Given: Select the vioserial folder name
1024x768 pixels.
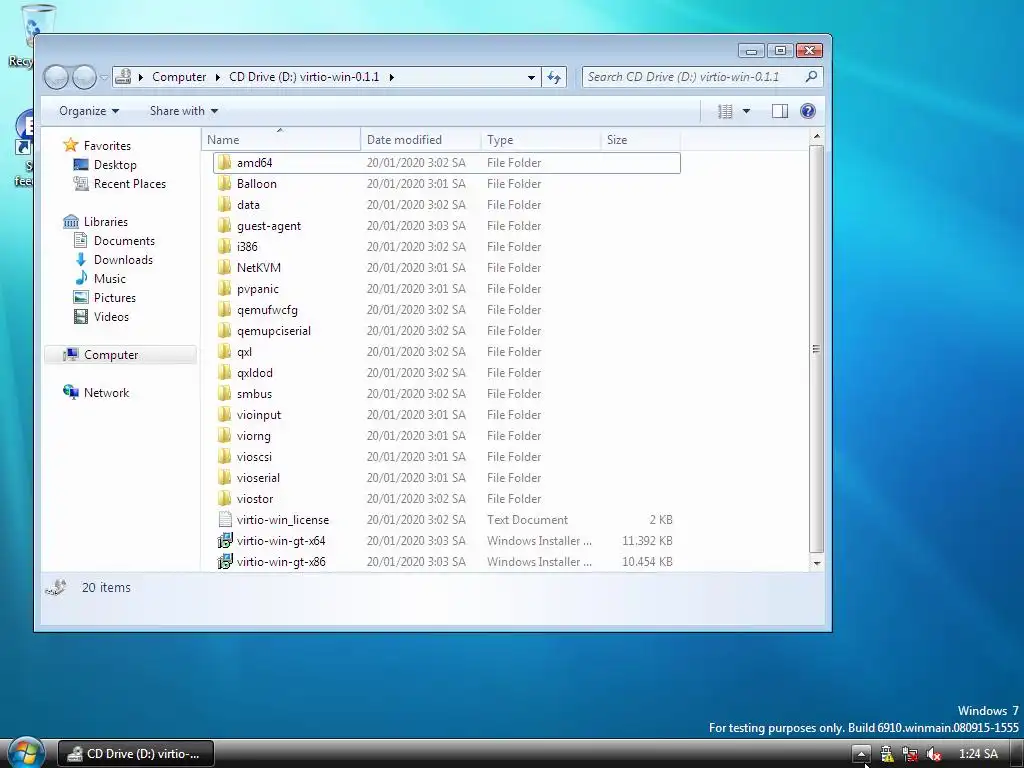Looking at the screenshot, I should pyautogui.click(x=258, y=477).
